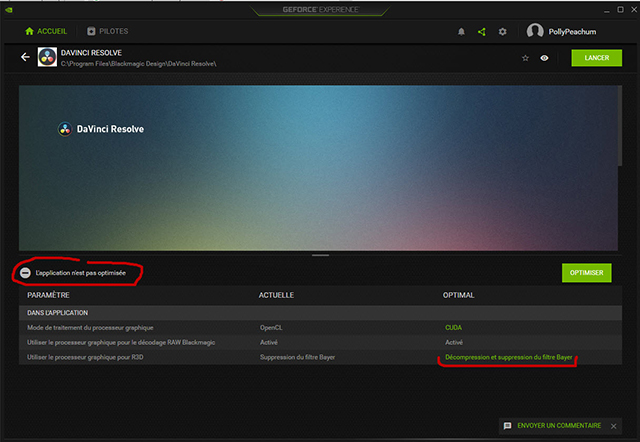This screenshot has width=640, height=442.
Task: Toggle the eye visibility icon
Action: tap(544, 58)
